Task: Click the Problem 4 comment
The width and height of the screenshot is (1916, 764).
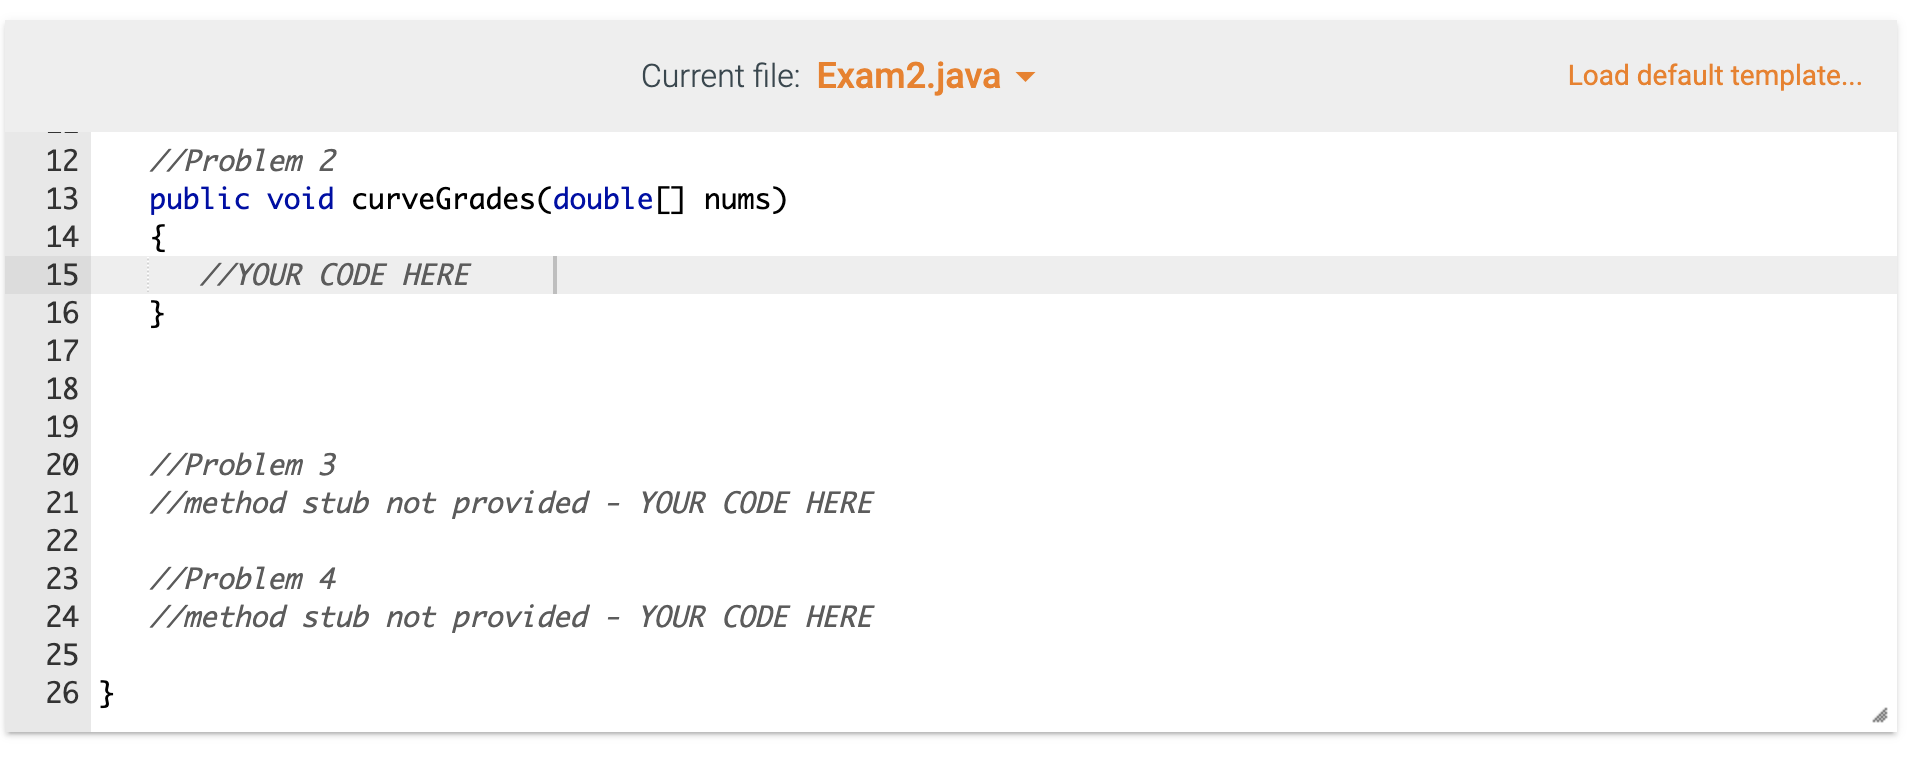Action: coord(243,578)
